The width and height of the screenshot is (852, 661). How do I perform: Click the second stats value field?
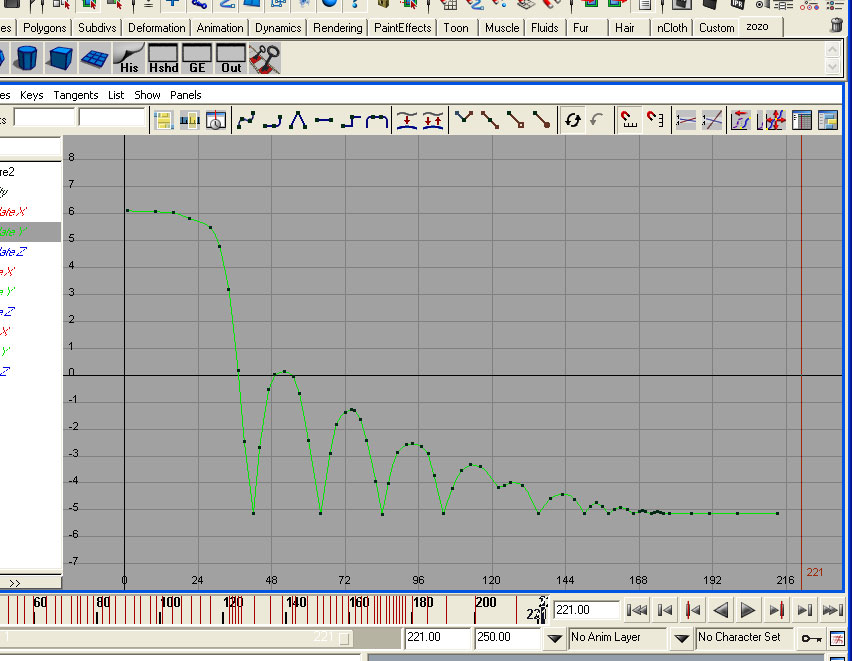112,117
